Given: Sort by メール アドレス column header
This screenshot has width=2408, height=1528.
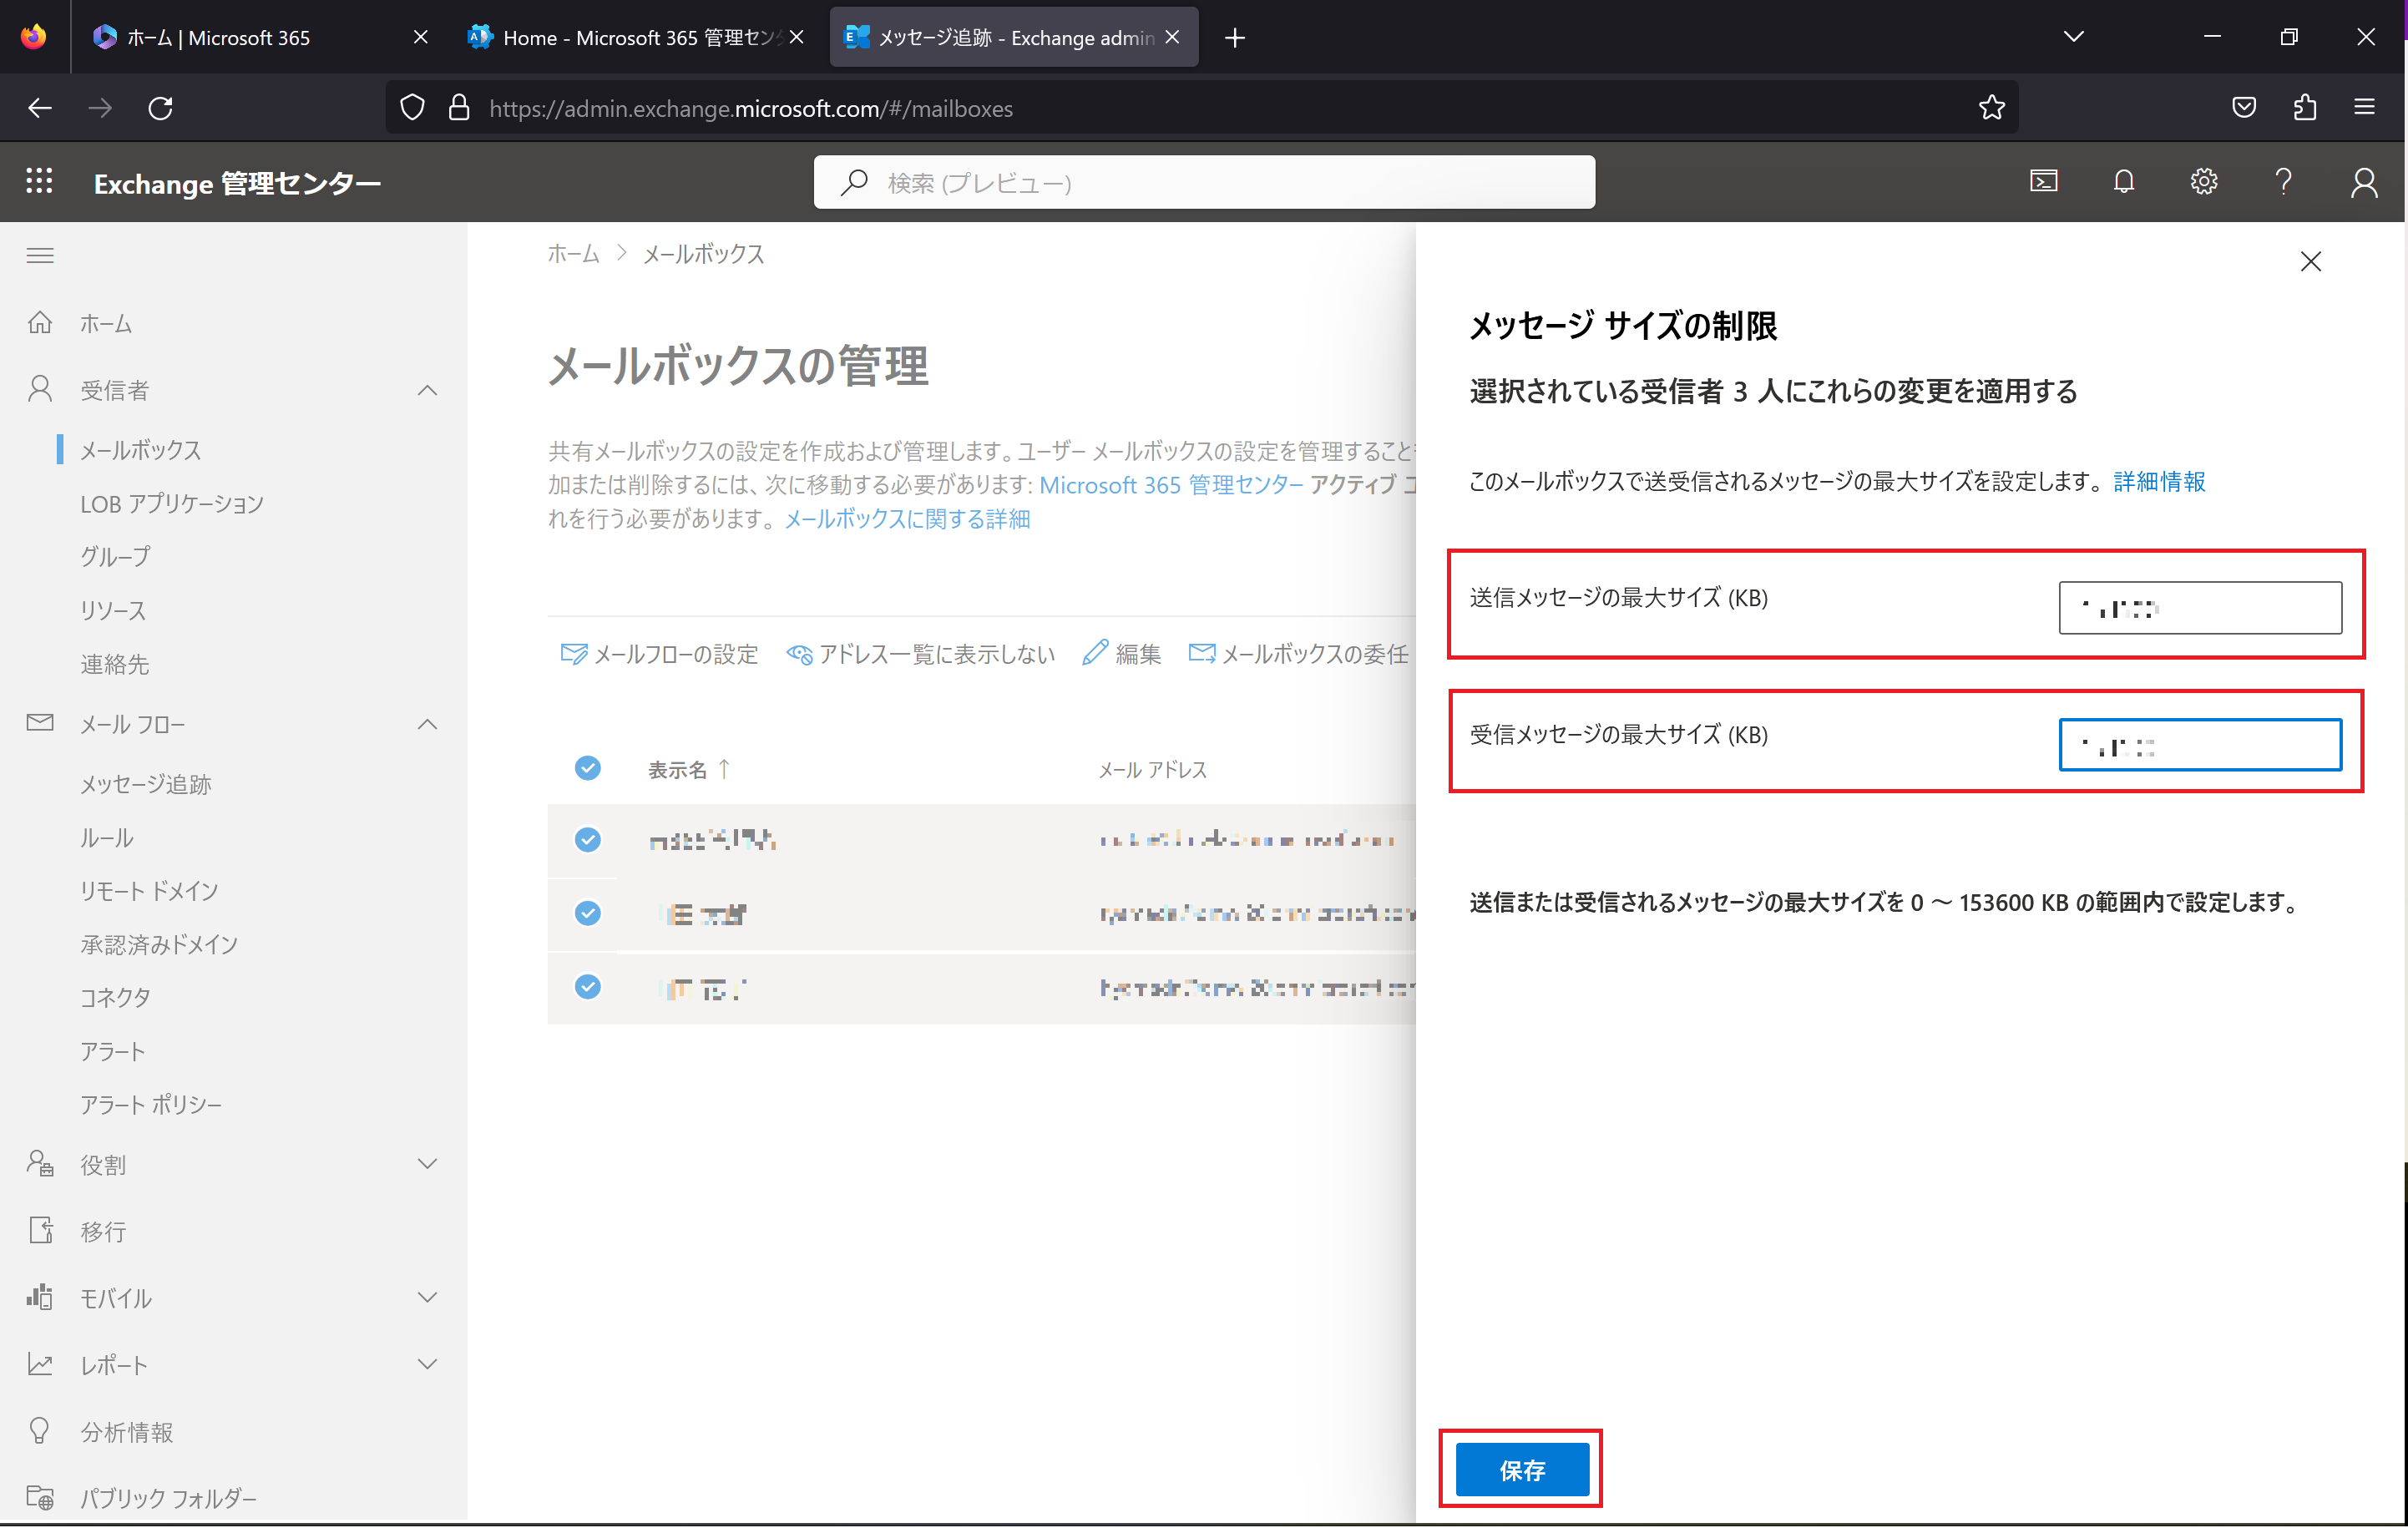Looking at the screenshot, I should coord(1152,770).
